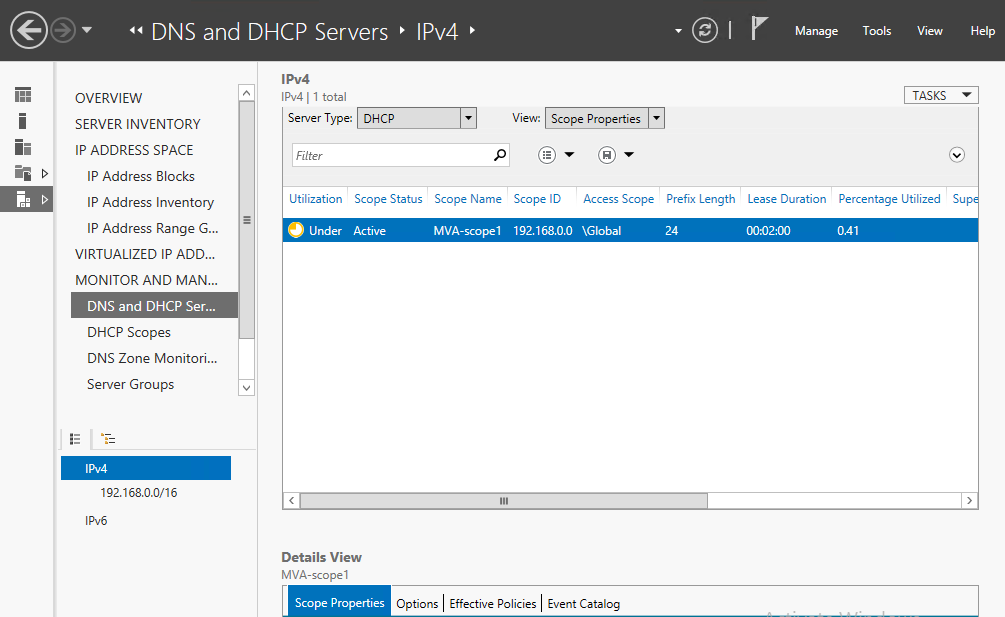The height and width of the screenshot is (617, 1005).
Task: Switch to the Effective Policies tab
Action: (x=494, y=604)
